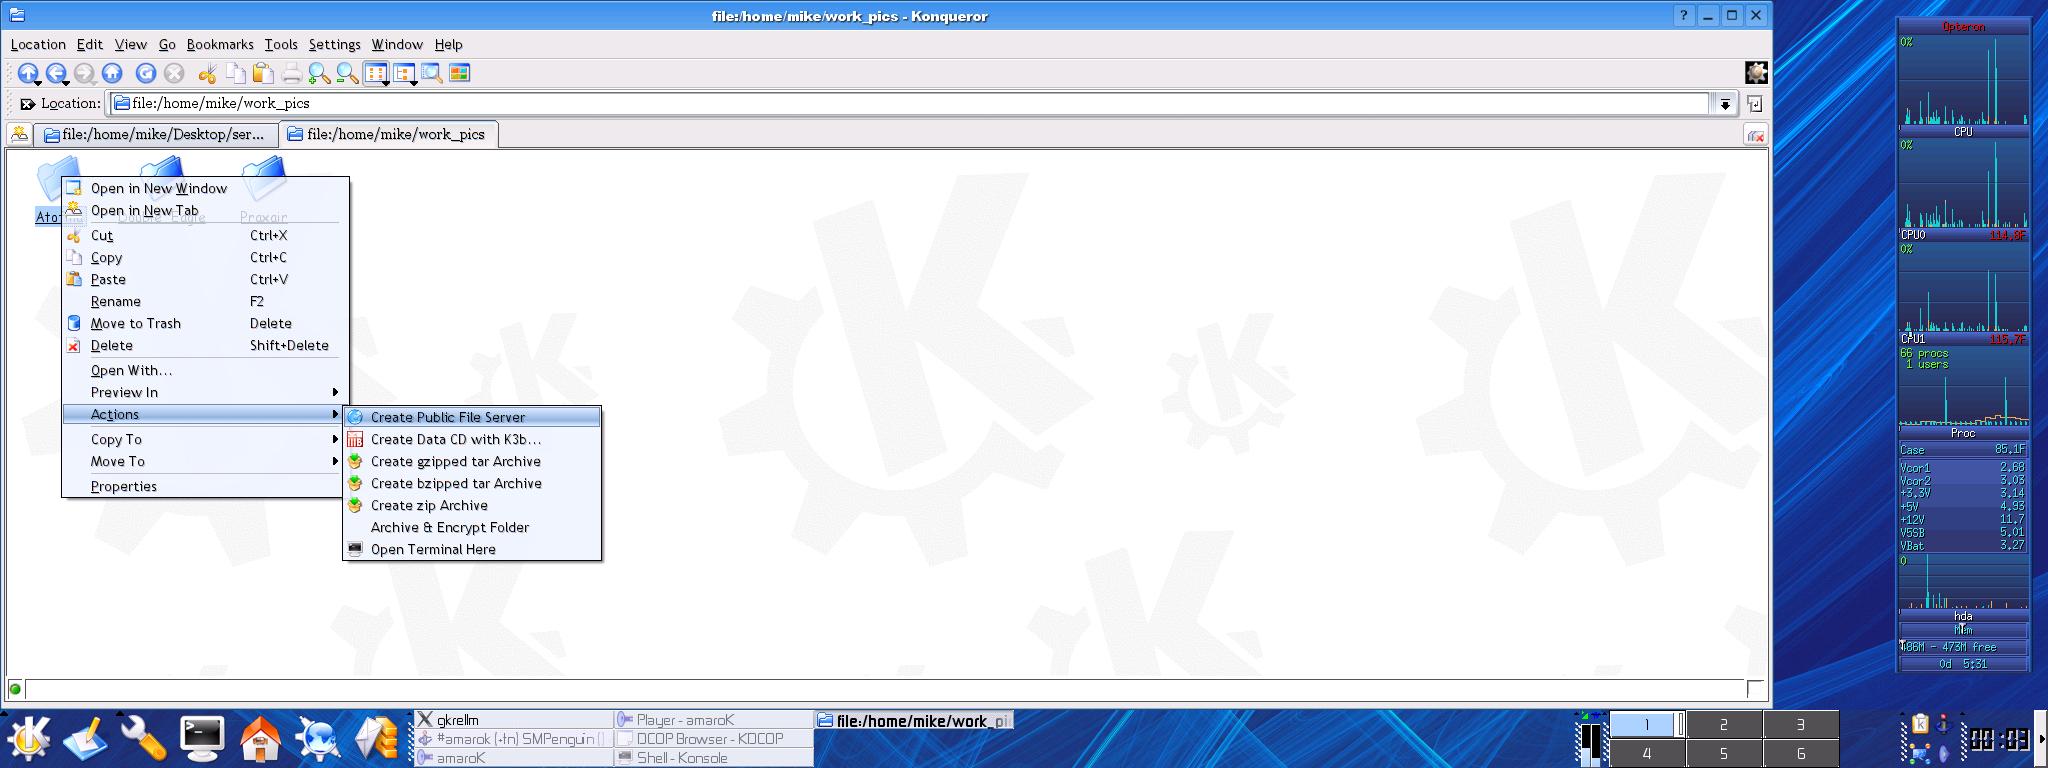Click the Copy icon in toolbar
Image resolution: width=2048 pixels, height=768 pixels.
click(x=235, y=73)
